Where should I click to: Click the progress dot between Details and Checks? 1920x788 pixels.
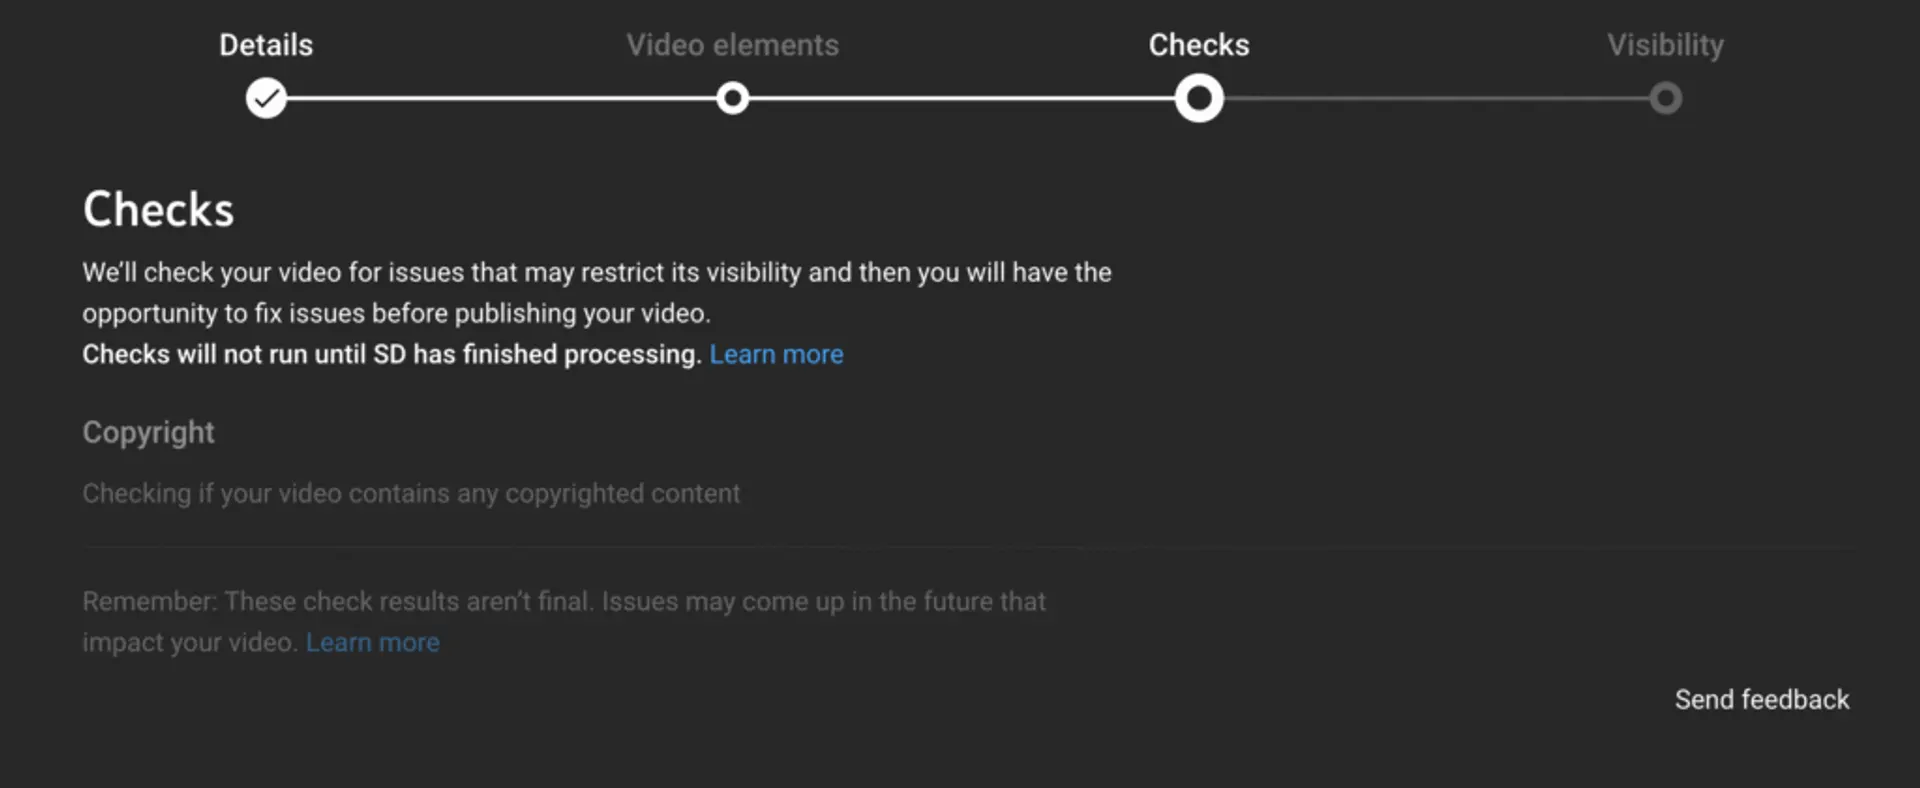pos(732,98)
